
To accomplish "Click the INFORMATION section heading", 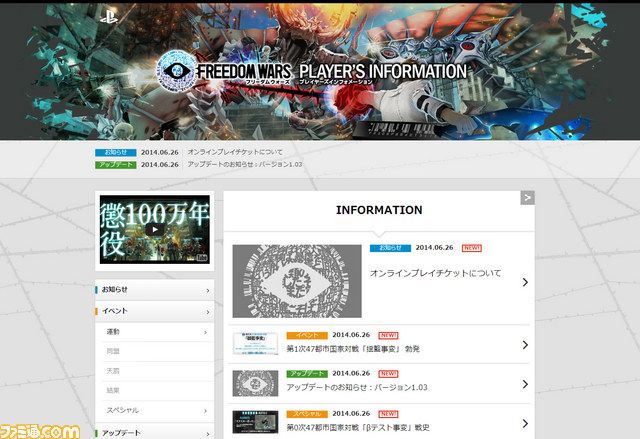I will tap(379, 210).
